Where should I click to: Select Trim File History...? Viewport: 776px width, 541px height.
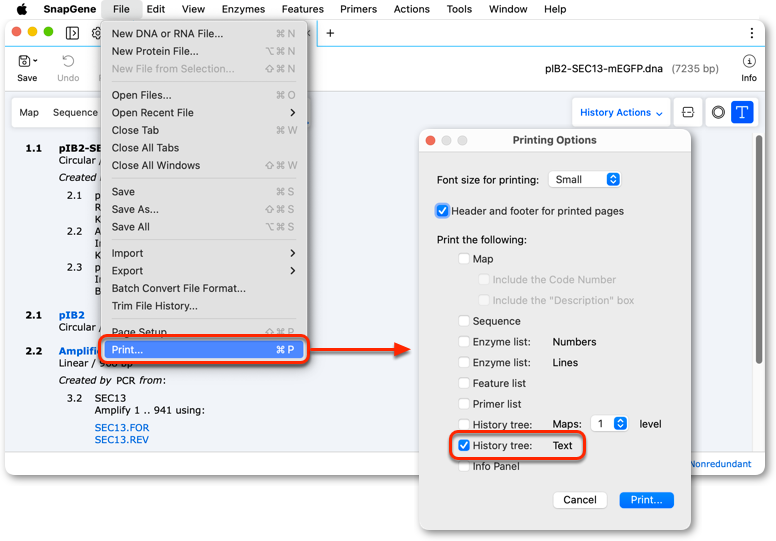click(x=203, y=306)
